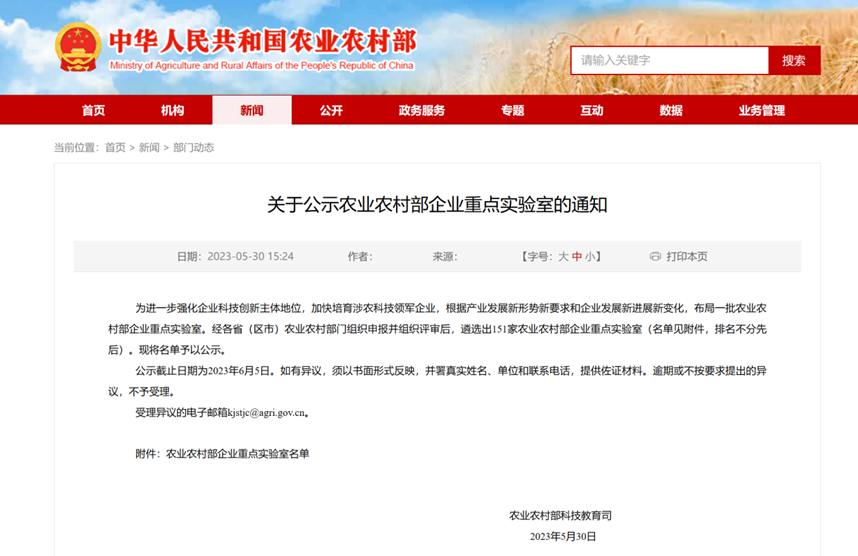The height and width of the screenshot is (556, 858).
Task: Click the English Ministry of Agriculture subtitle
Action: coord(262,66)
